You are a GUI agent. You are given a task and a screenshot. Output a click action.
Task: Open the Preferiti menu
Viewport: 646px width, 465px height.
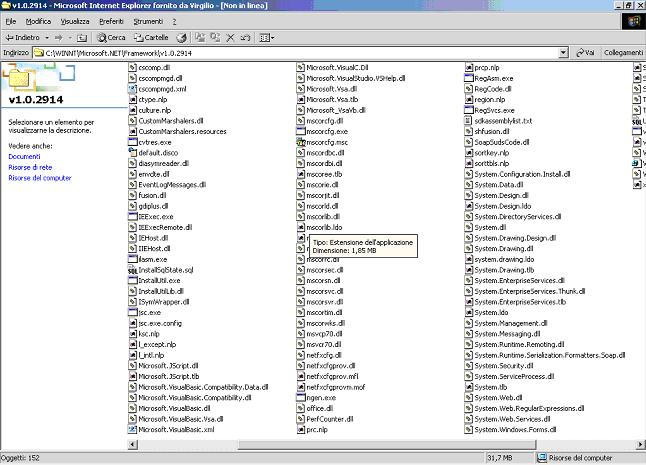pyautogui.click(x=111, y=21)
